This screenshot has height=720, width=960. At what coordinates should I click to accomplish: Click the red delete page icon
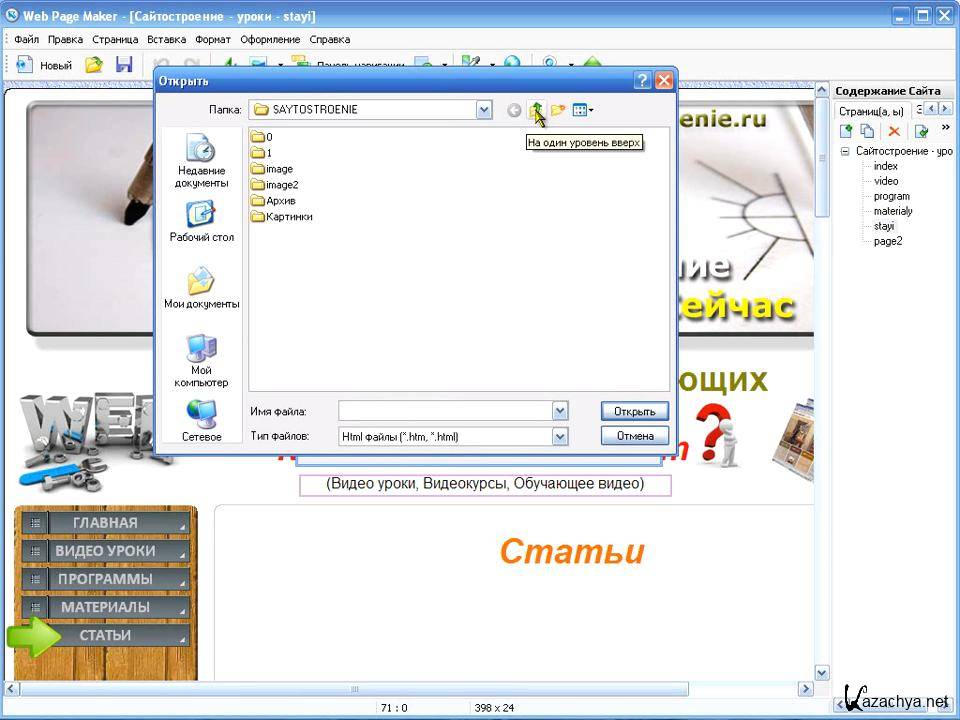tap(894, 131)
